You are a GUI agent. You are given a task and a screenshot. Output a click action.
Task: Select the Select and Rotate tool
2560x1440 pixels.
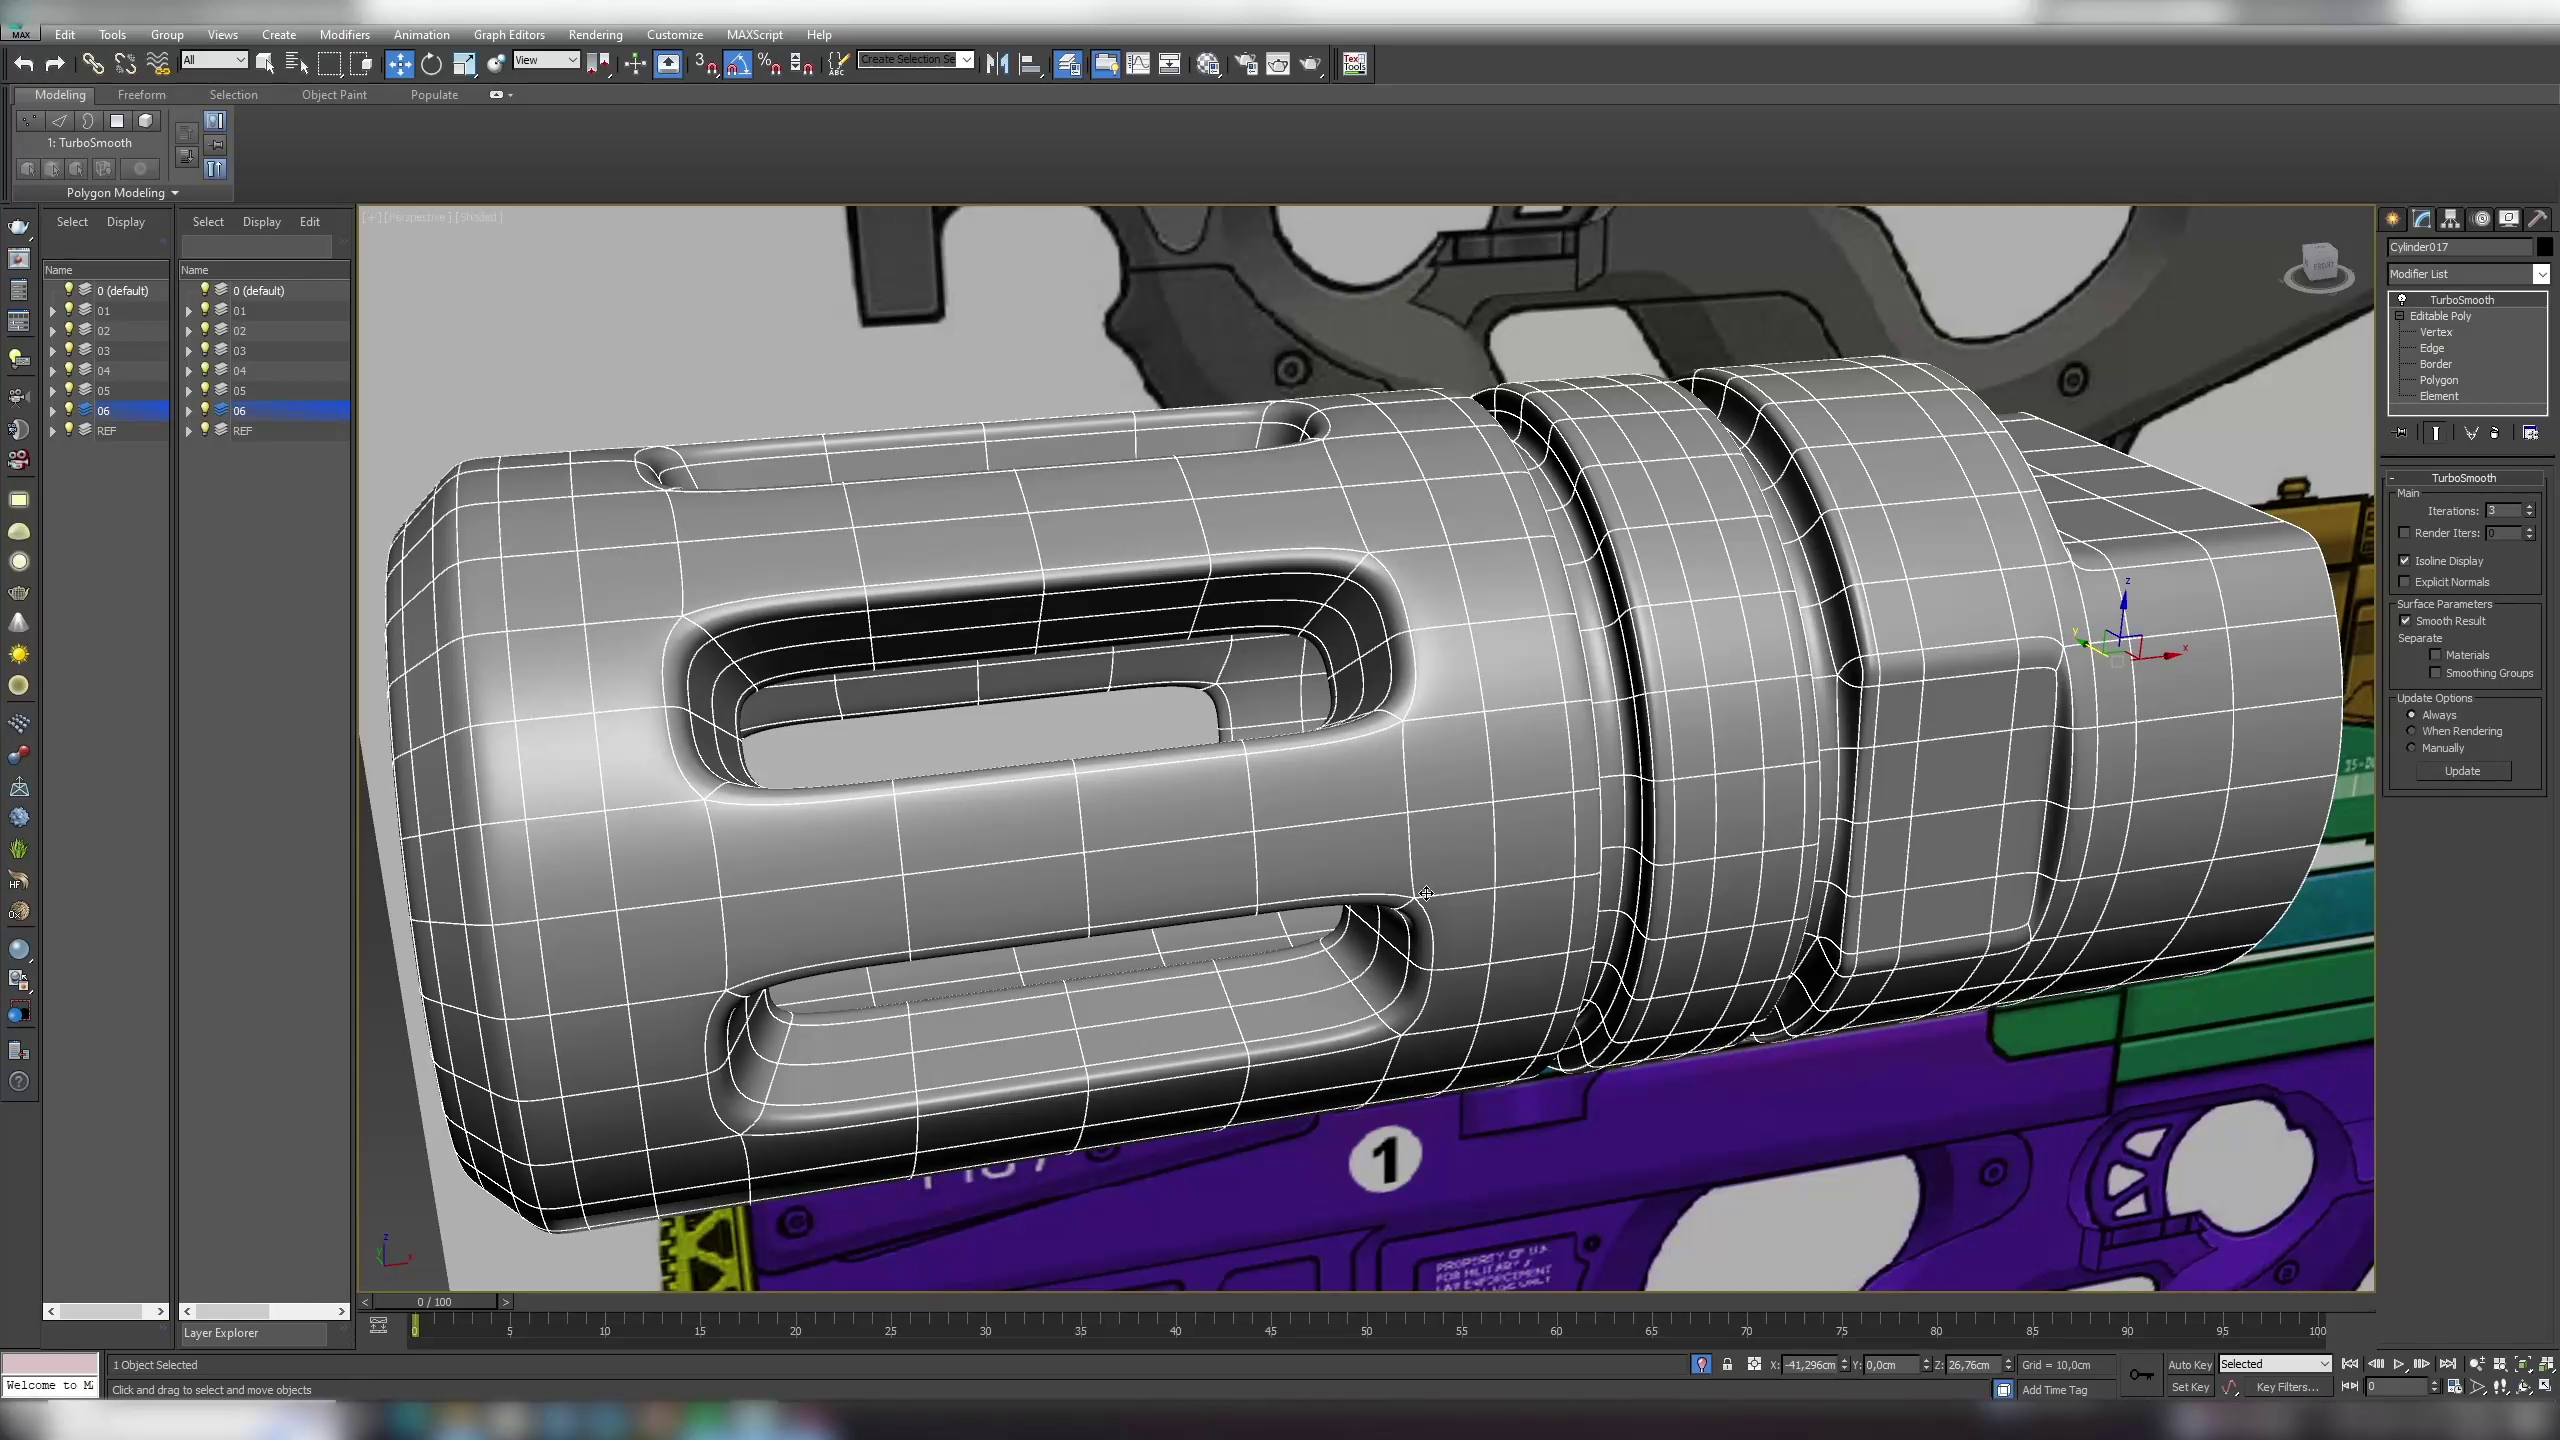click(x=432, y=64)
